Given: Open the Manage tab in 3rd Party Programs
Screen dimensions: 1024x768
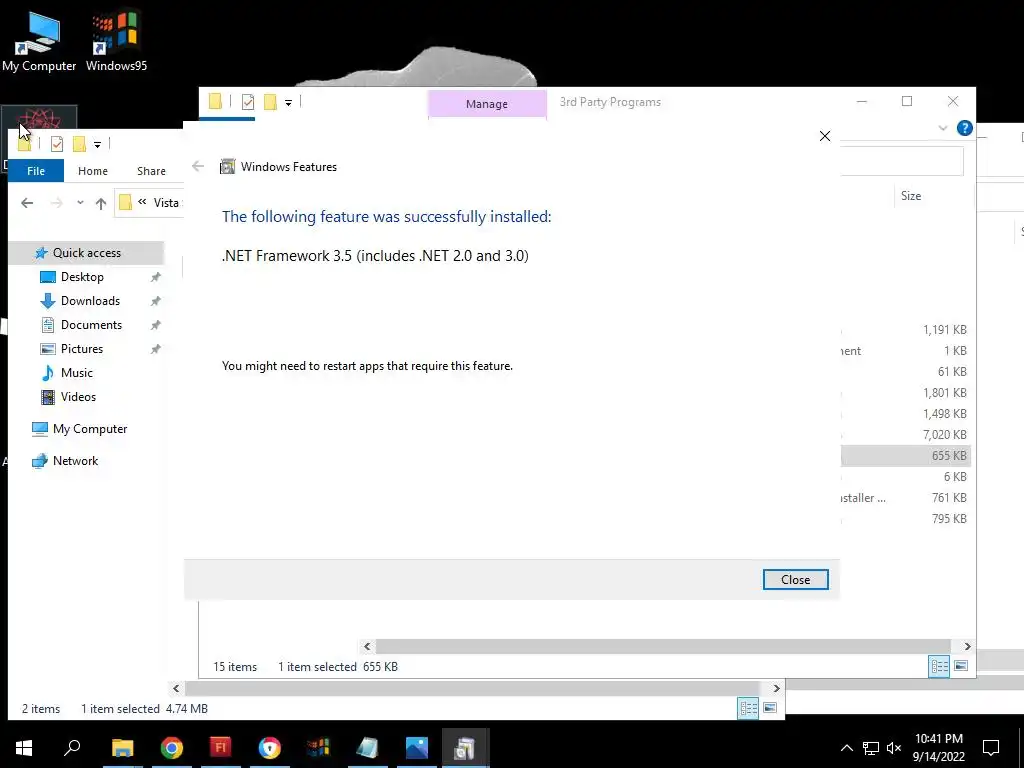Looking at the screenshot, I should point(487,104).
